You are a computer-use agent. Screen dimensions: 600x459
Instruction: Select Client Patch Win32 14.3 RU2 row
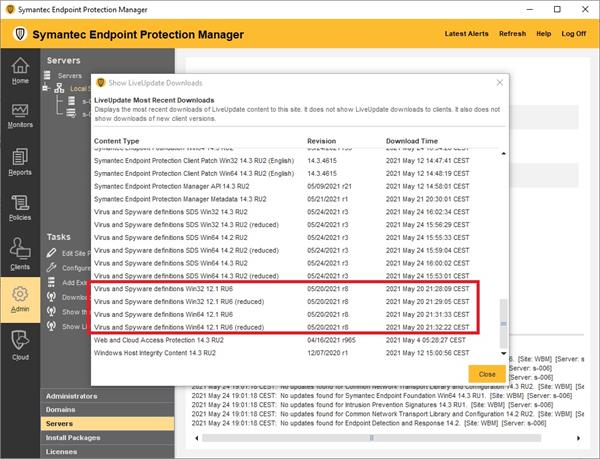click(x=295, y=161)
